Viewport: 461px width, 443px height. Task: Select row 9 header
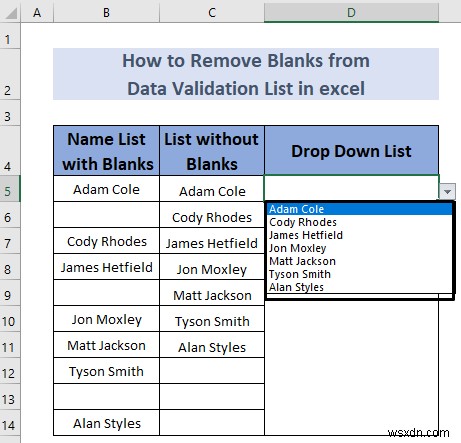(10, 293)
